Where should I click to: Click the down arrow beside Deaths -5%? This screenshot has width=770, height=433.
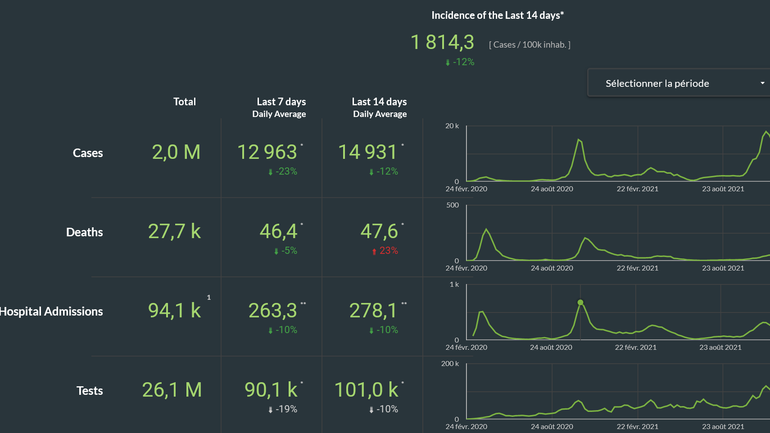pos(275,251)
